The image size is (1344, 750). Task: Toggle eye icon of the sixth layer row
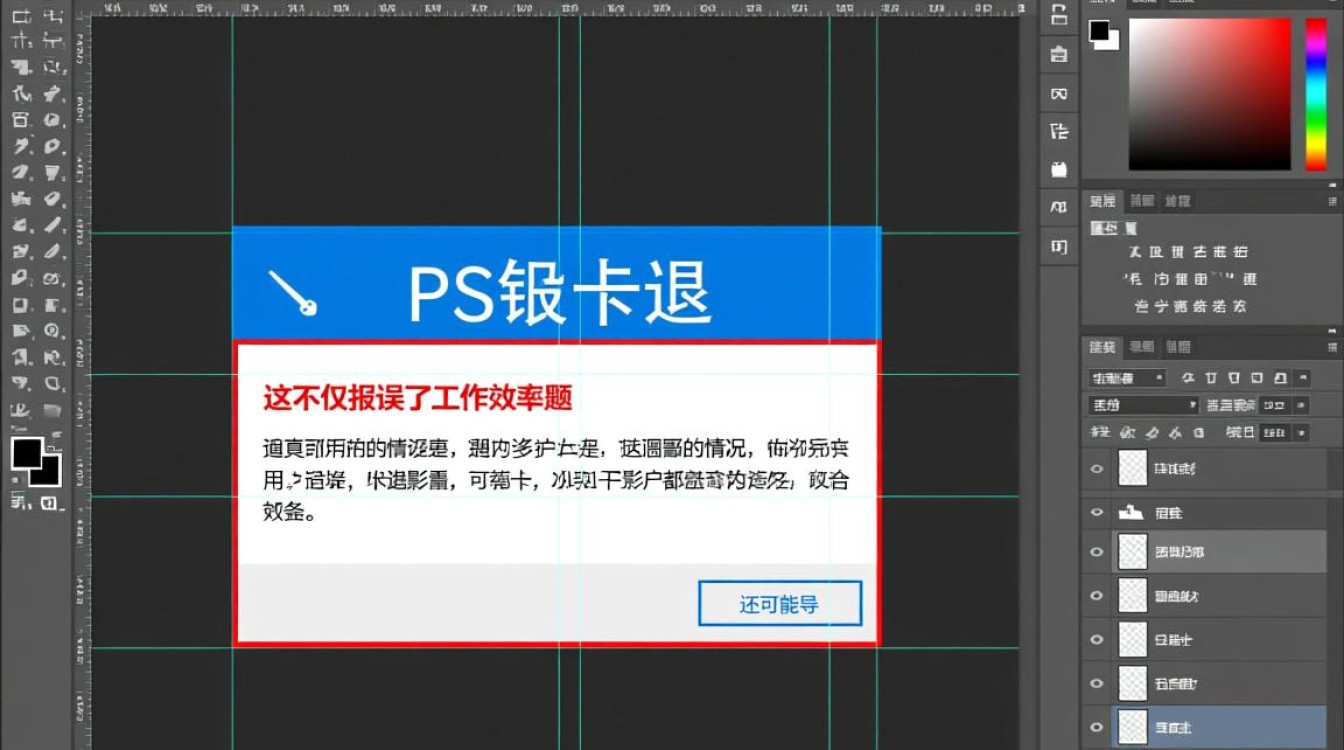(x=1098, y=683)
